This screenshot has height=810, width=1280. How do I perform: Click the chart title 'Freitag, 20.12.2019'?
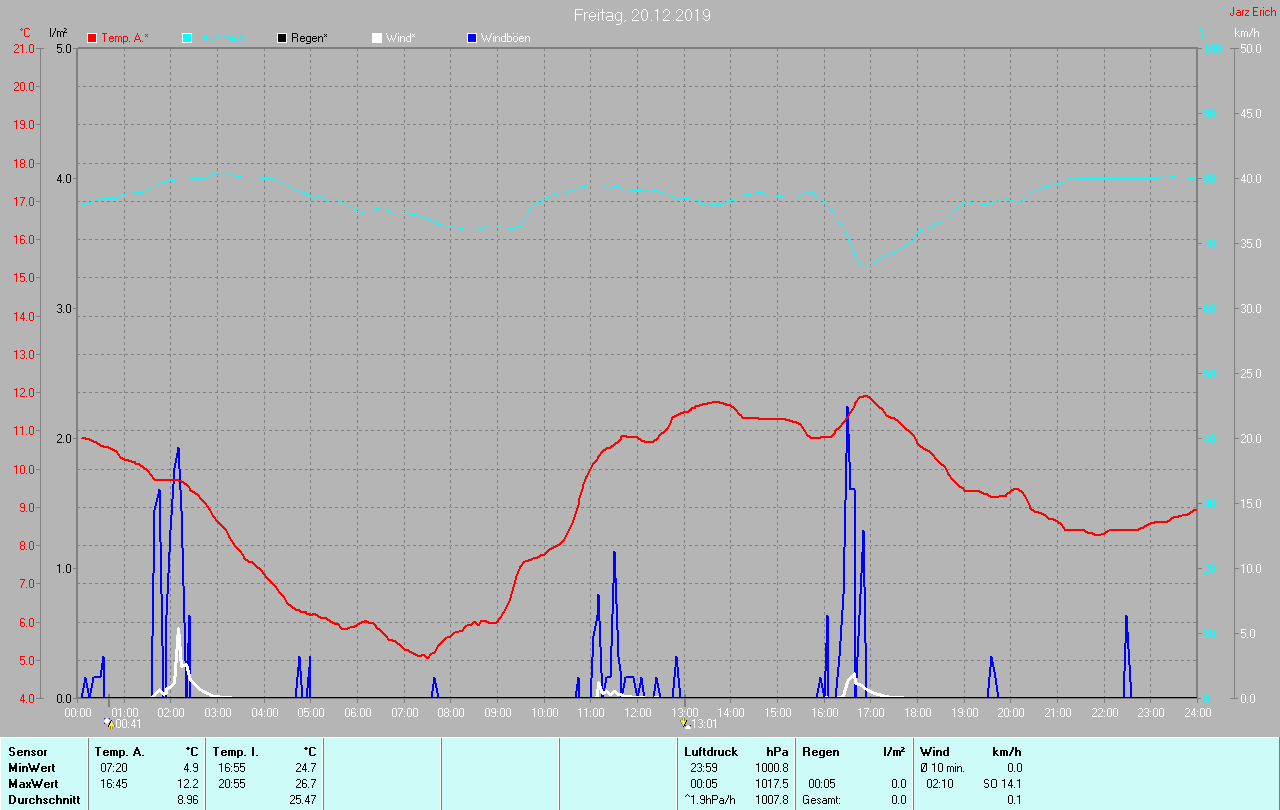(642, 15)
